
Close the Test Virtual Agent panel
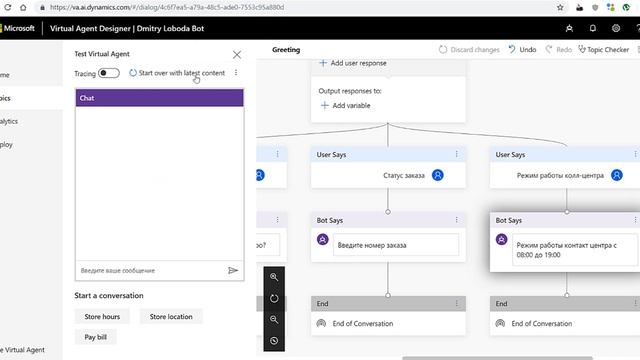pyautogui.click(x=237, y=55)
